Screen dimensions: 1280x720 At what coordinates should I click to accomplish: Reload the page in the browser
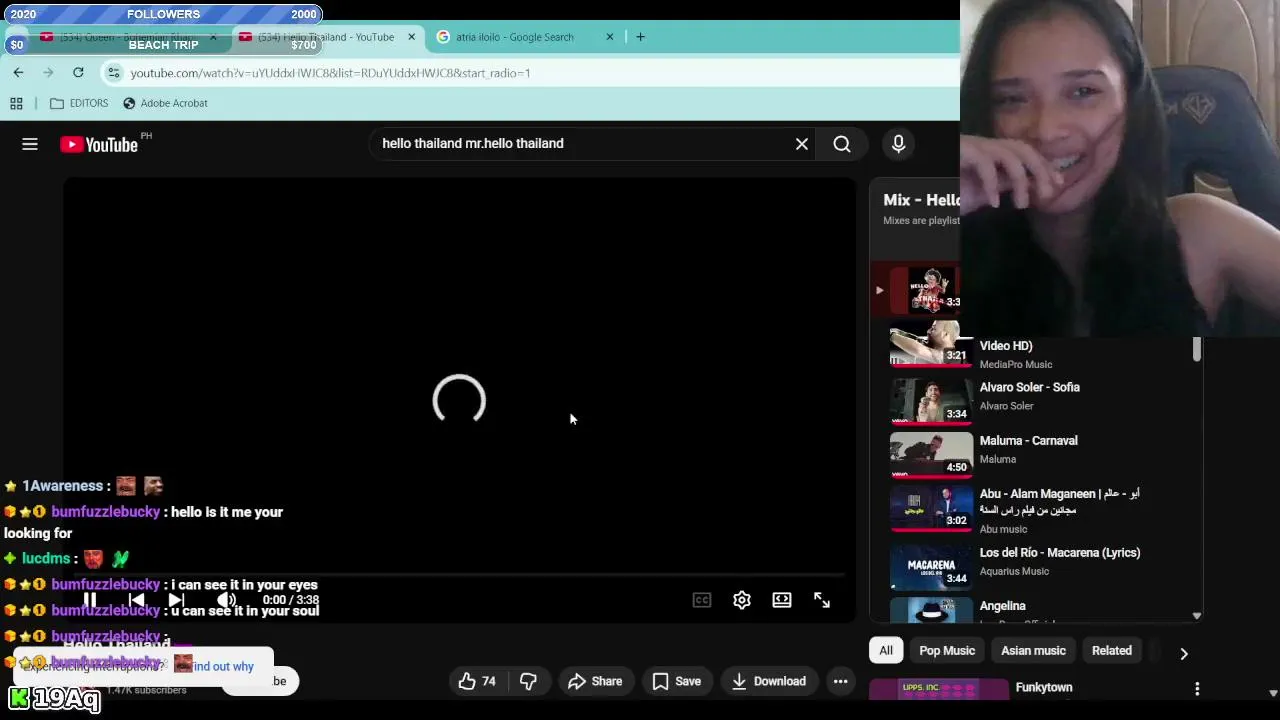(x=78, y=73)
